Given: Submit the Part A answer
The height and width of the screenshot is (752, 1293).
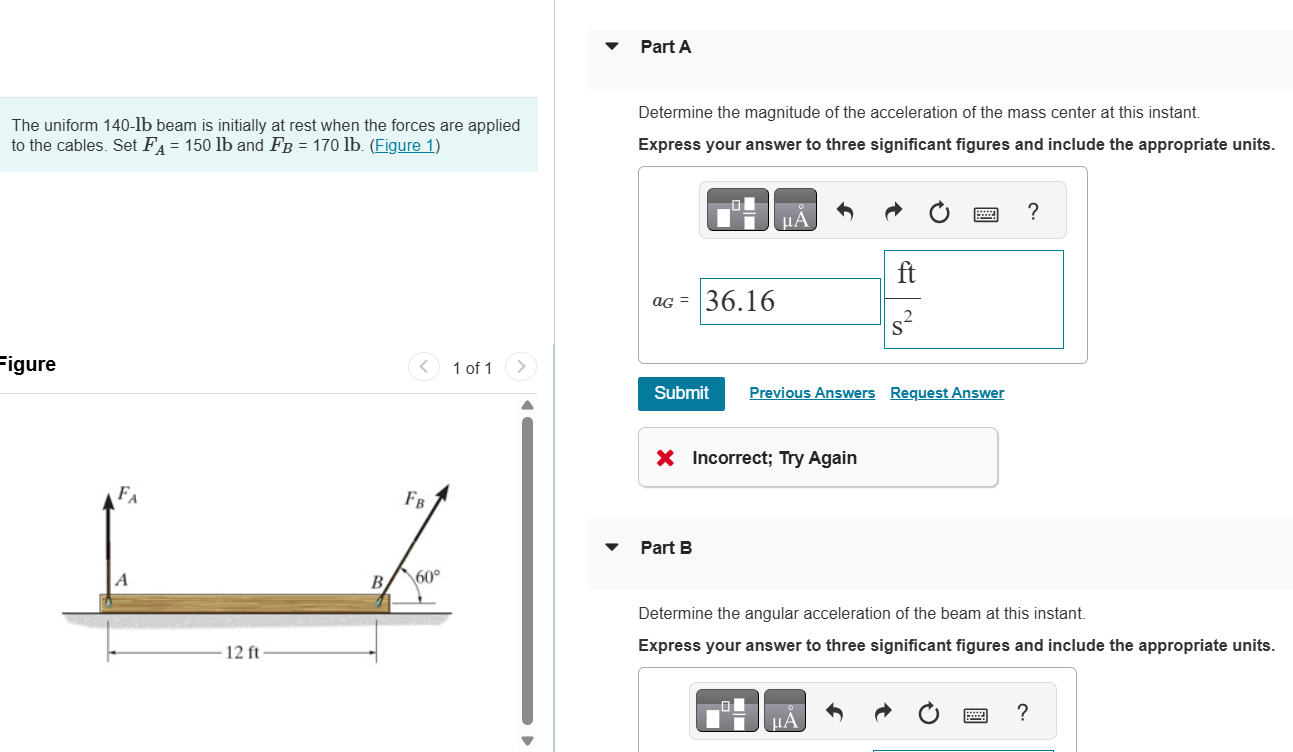Looking at the screenshot, I should click(x=681, y=393).
